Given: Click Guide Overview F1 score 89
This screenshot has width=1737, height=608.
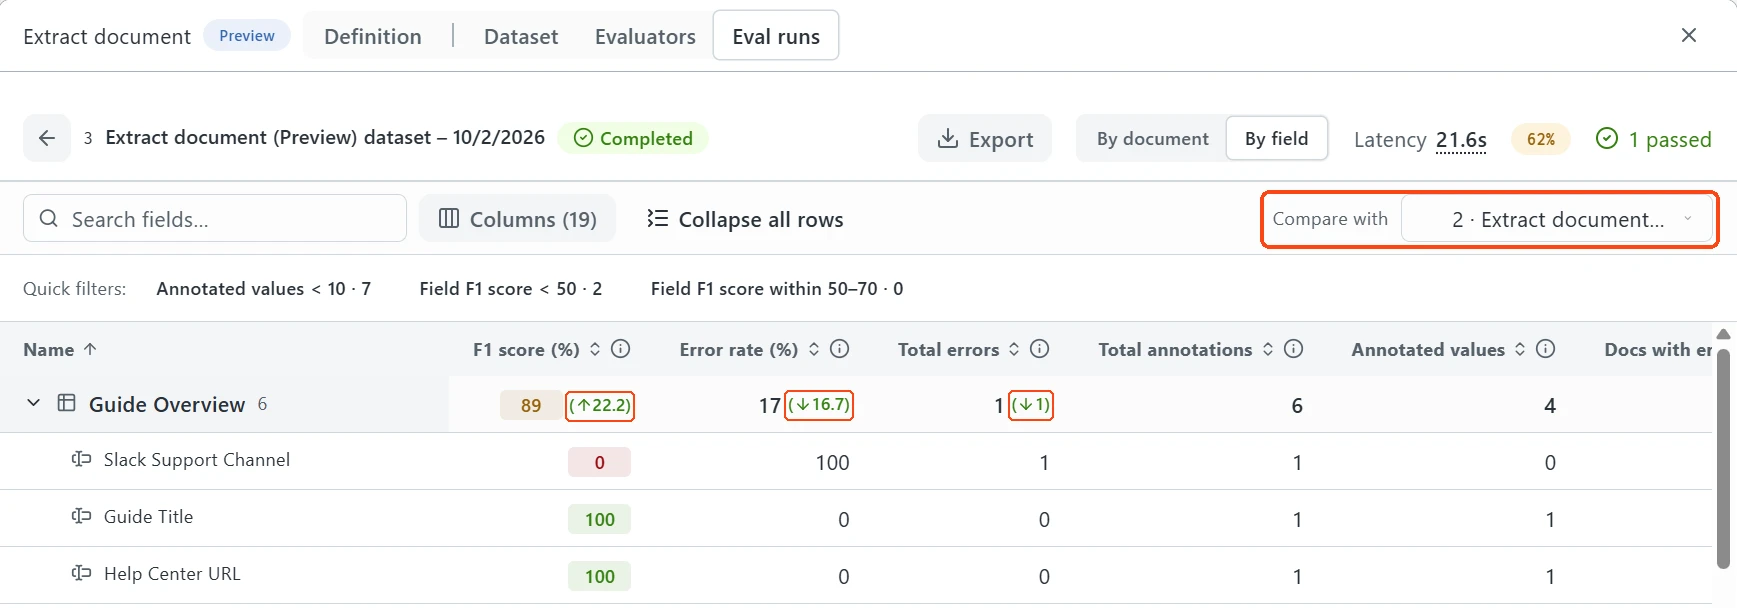Looking at the screenshot, I should click(x=531, y=405).
